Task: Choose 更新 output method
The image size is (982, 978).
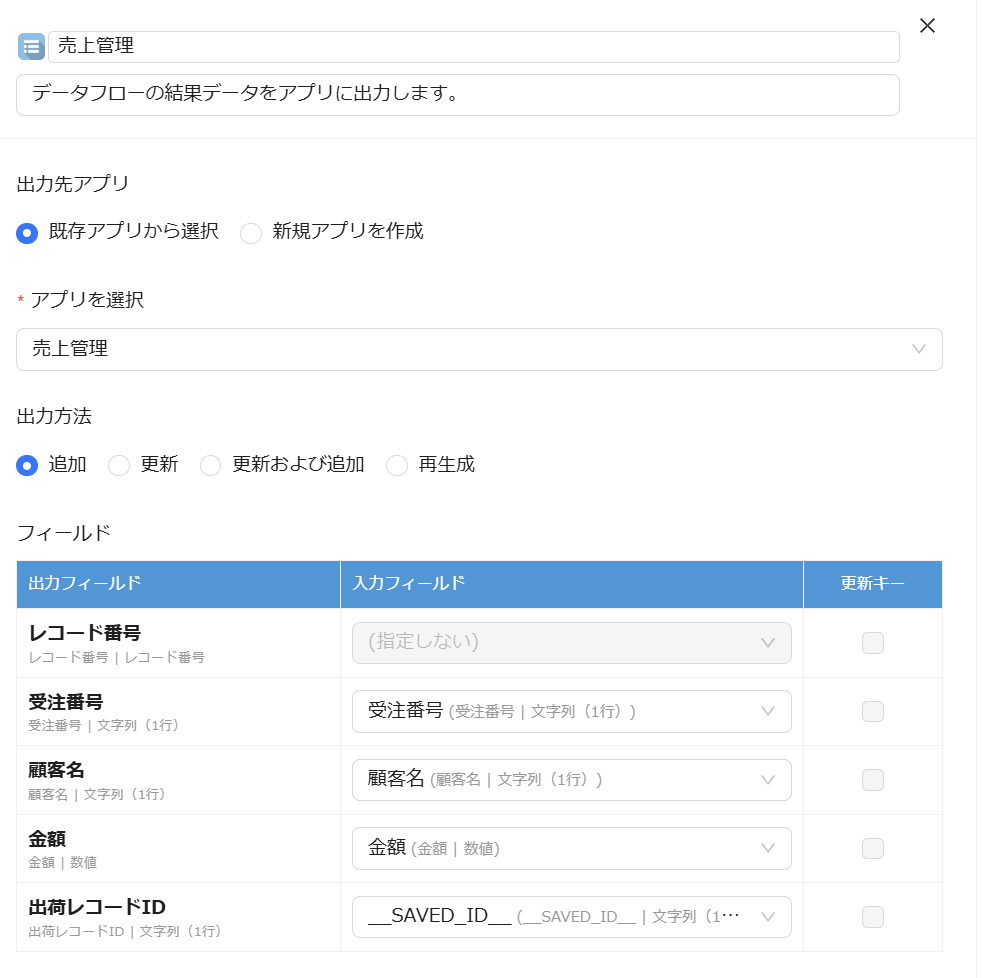Action: click(x=119, y=466)
